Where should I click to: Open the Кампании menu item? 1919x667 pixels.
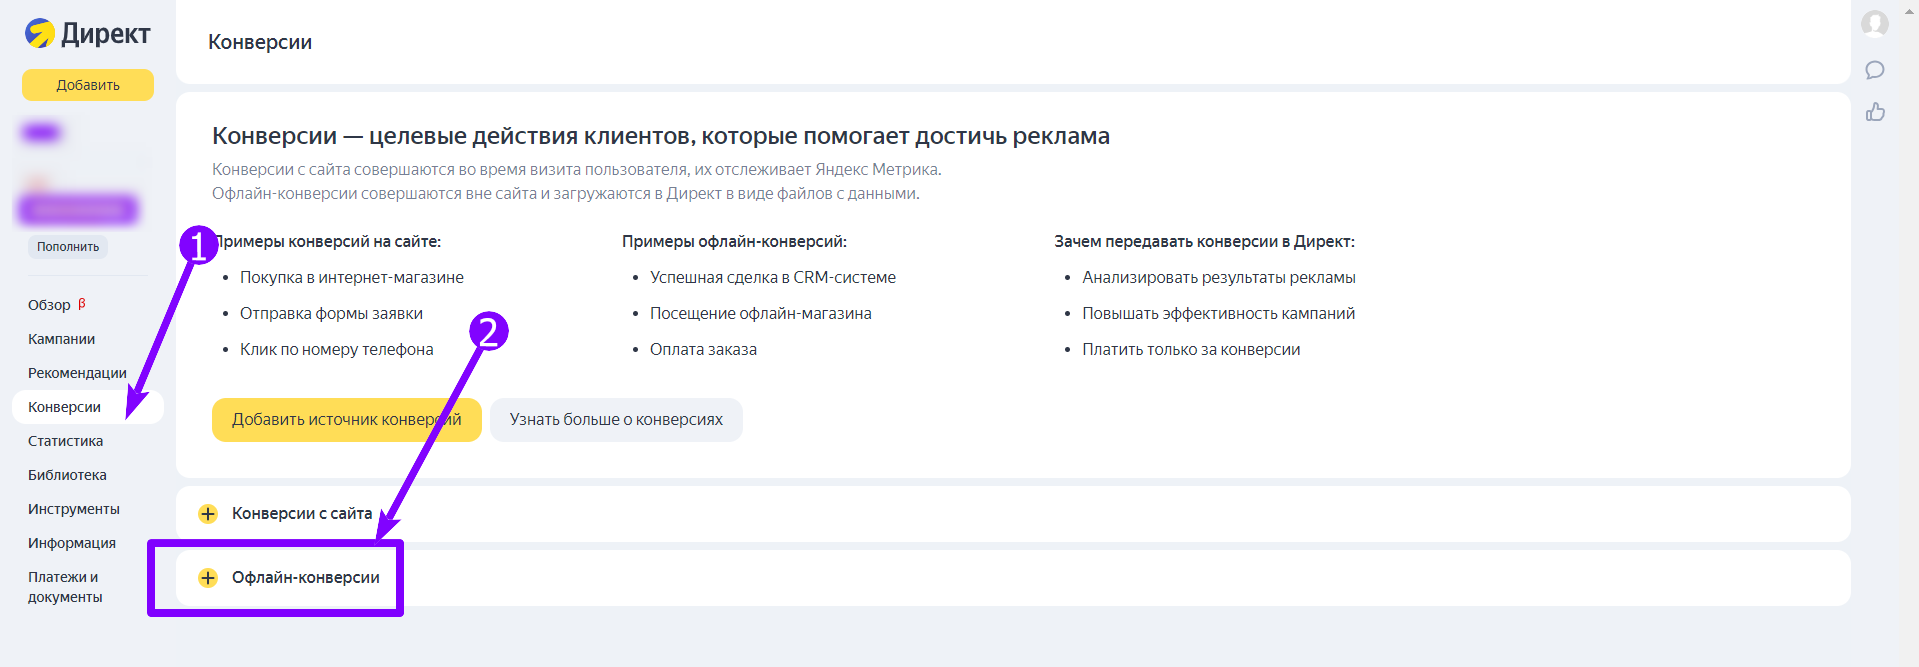62,339
